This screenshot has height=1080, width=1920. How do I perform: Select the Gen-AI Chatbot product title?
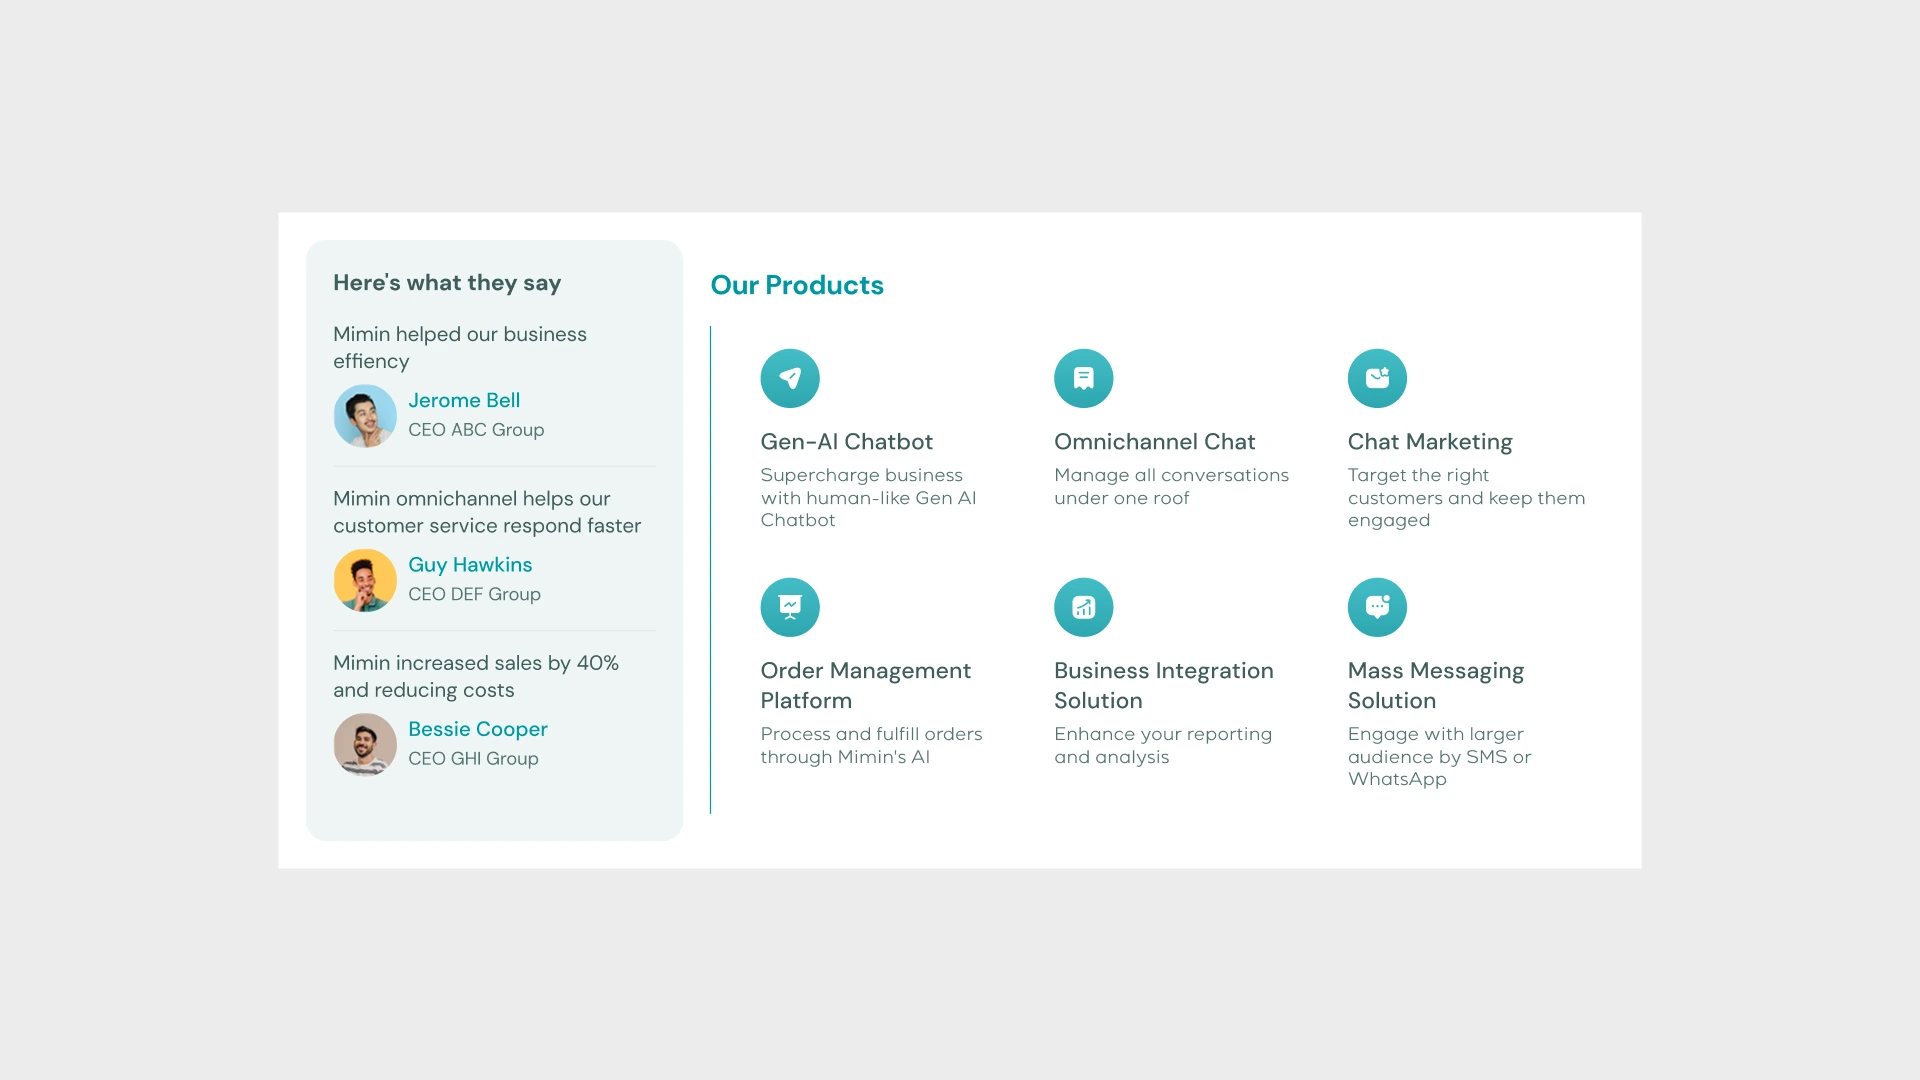tap(846, 442)
